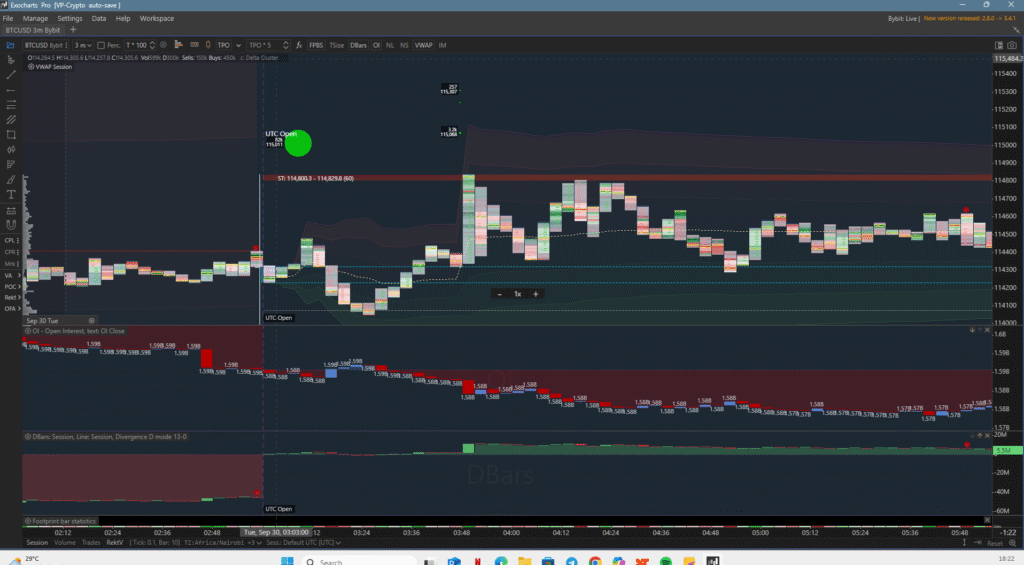Select the brush drawing tool
Image resolution: width=1024 pixels, height=565 pixels.
tap(11, 179)
